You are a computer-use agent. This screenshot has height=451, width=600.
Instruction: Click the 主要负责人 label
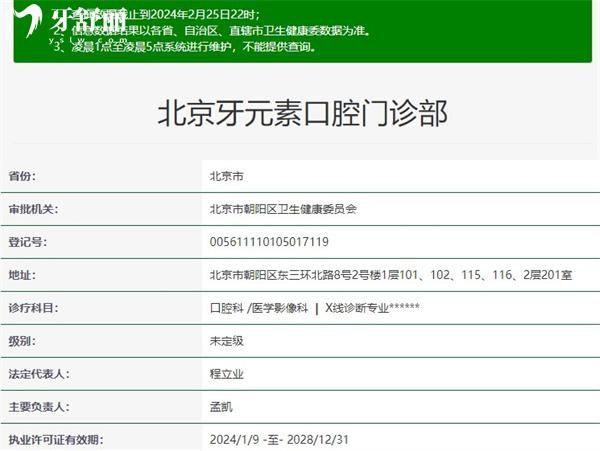pyautogui.click(x=39, y=407)
